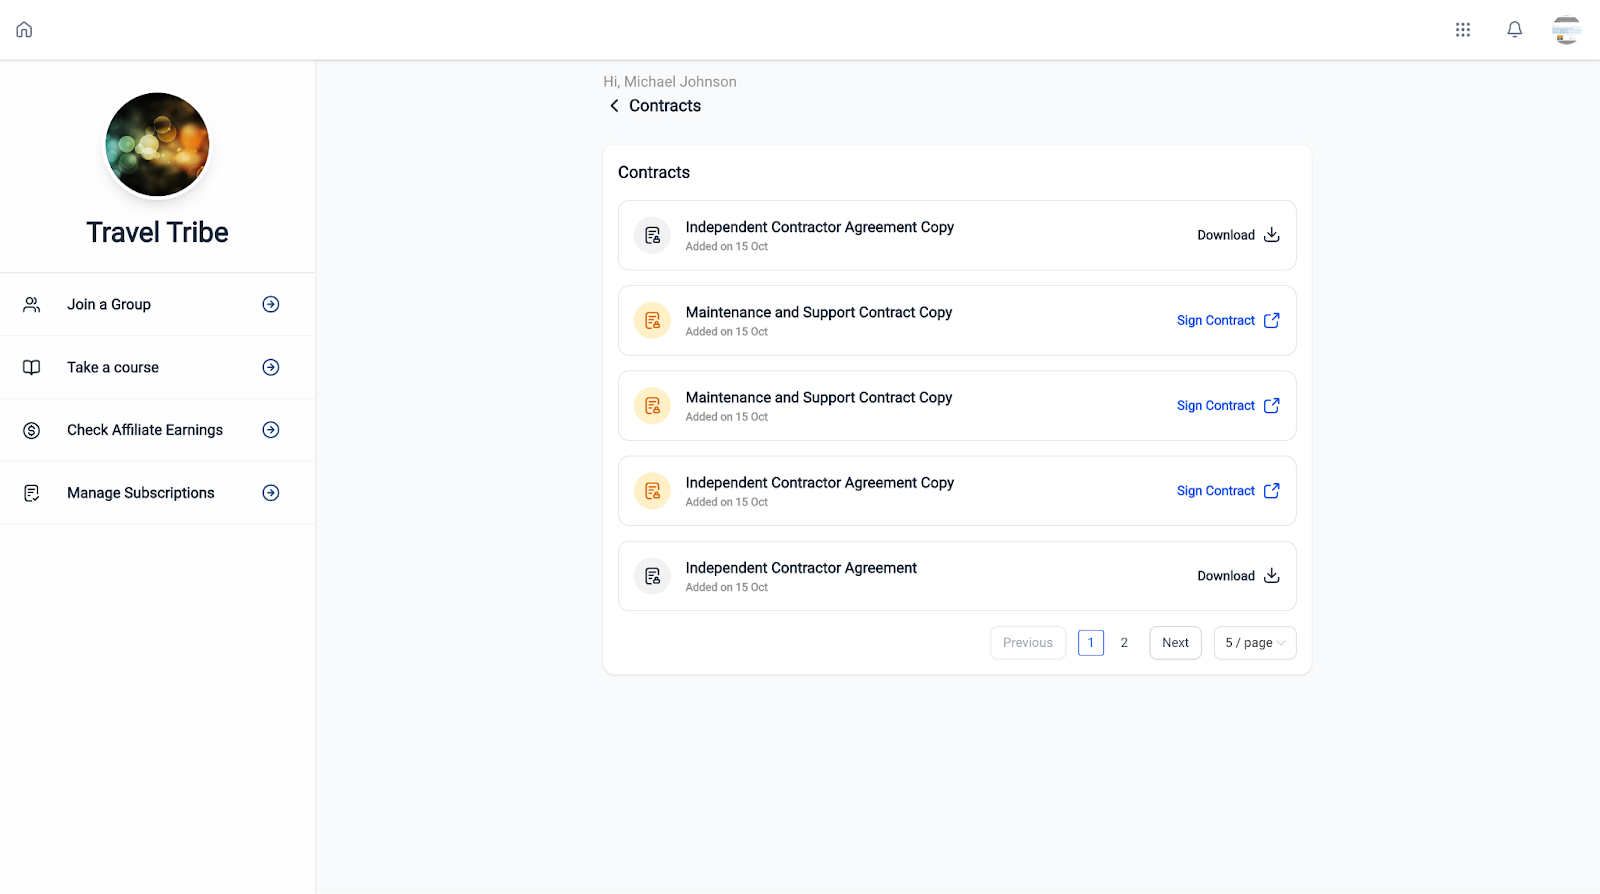The image size is (1600, 894).
Task: Click the dollar icon for Check Affiliate Earnings
Action: coord(32,431)
